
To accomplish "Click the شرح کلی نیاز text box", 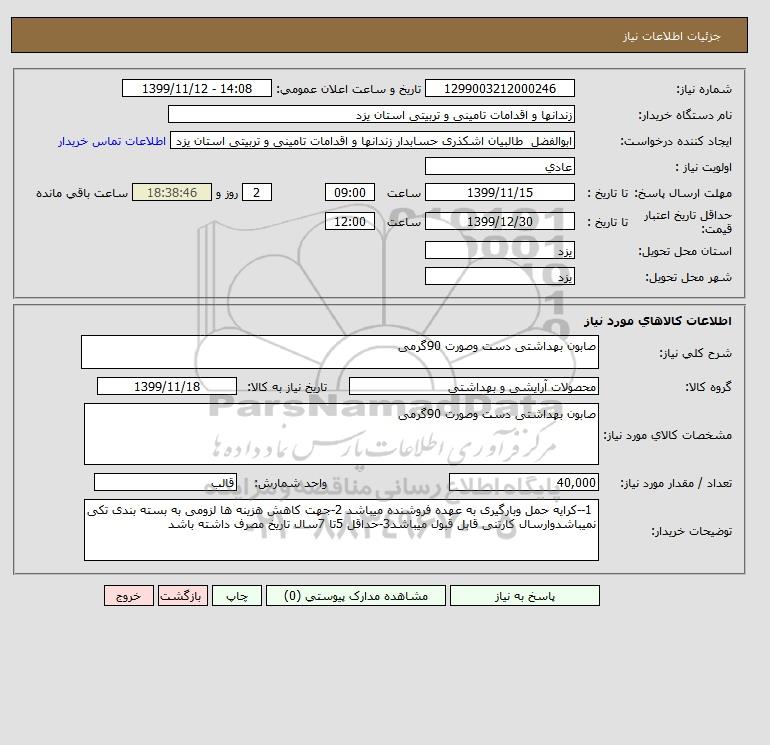I will (x=340, y=352).
